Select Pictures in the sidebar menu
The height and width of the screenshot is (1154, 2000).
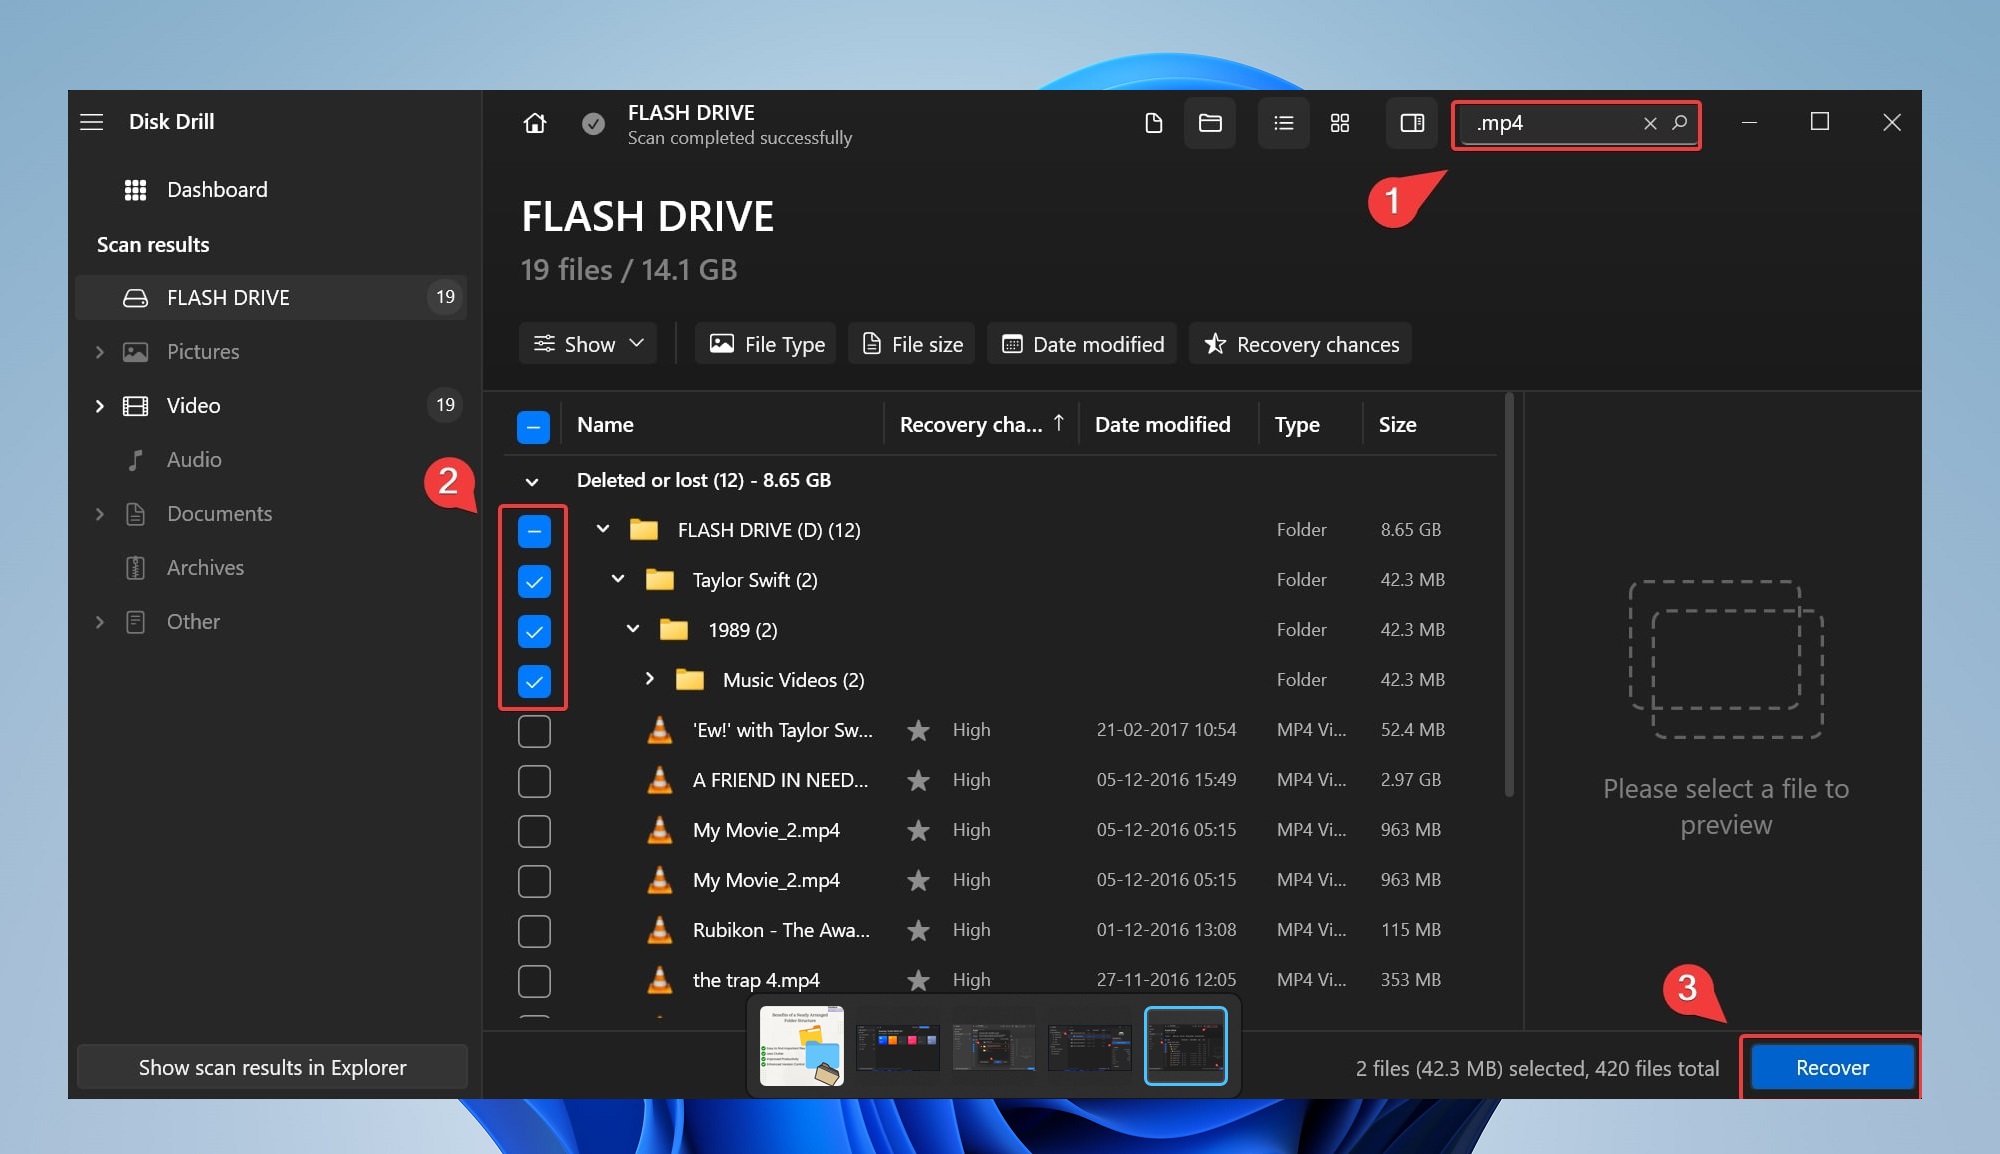pyautogui.click(x=202, y=350)
